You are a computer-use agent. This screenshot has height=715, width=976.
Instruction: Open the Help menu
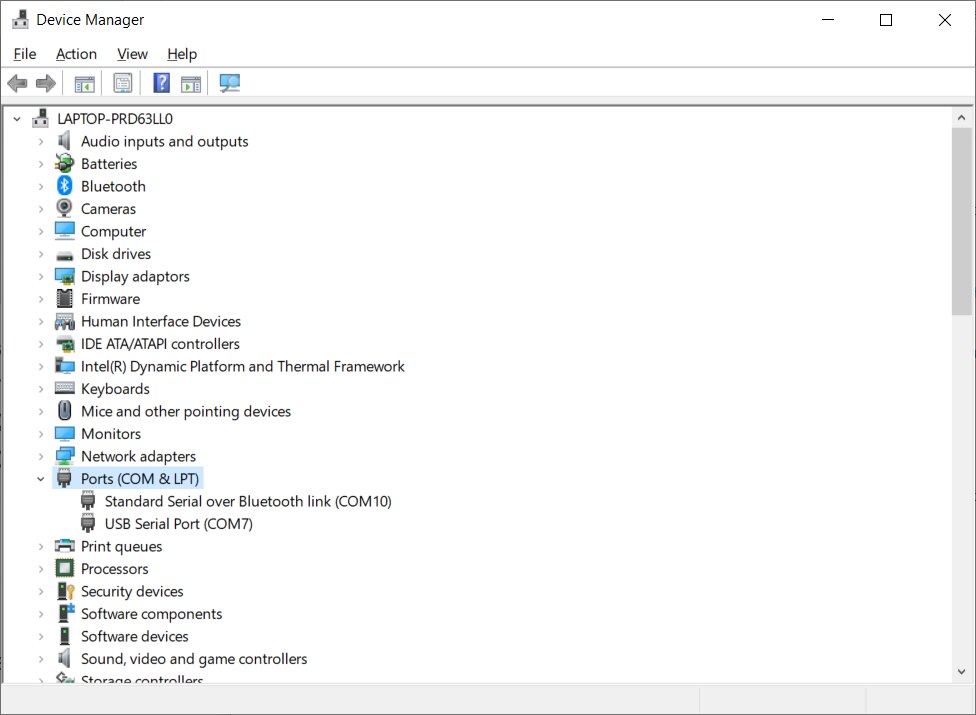[x=182, y=54]
